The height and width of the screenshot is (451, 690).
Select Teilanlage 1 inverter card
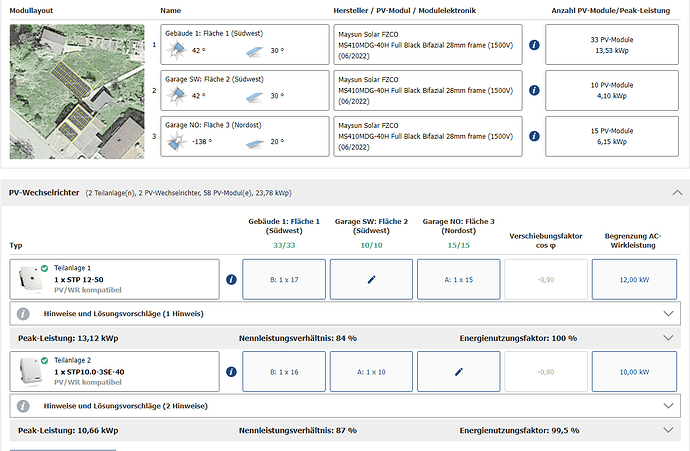(x=114, y=279)
